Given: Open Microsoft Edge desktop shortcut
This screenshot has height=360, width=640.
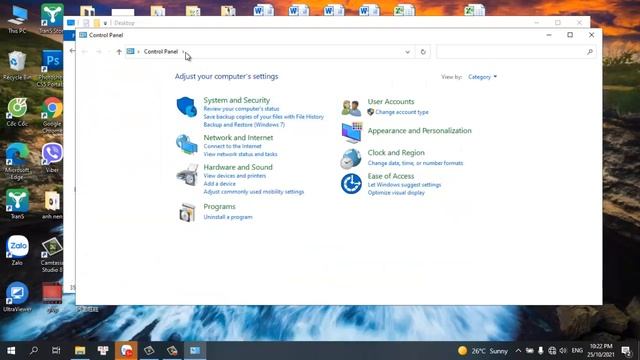Looking at the screenshot, I should coord(17,162).
